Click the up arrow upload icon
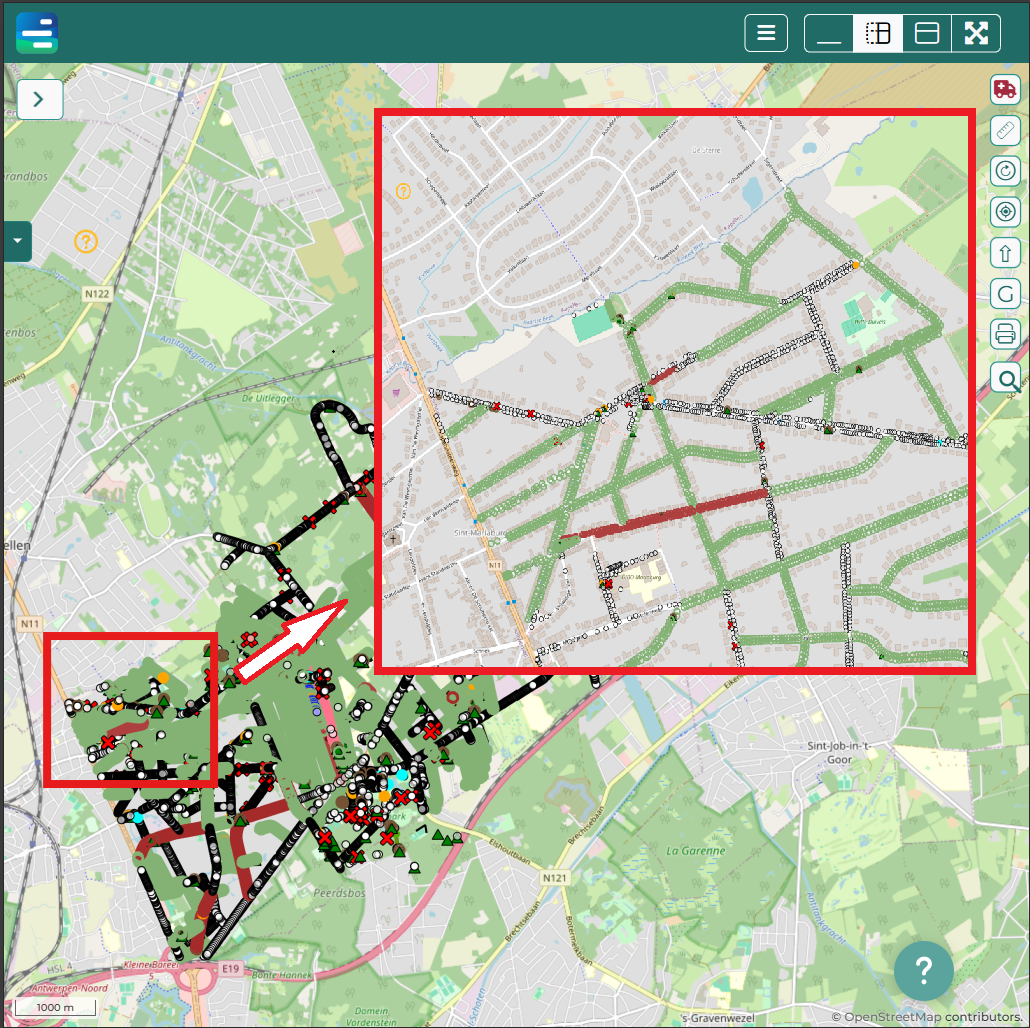 point(1005,252)
